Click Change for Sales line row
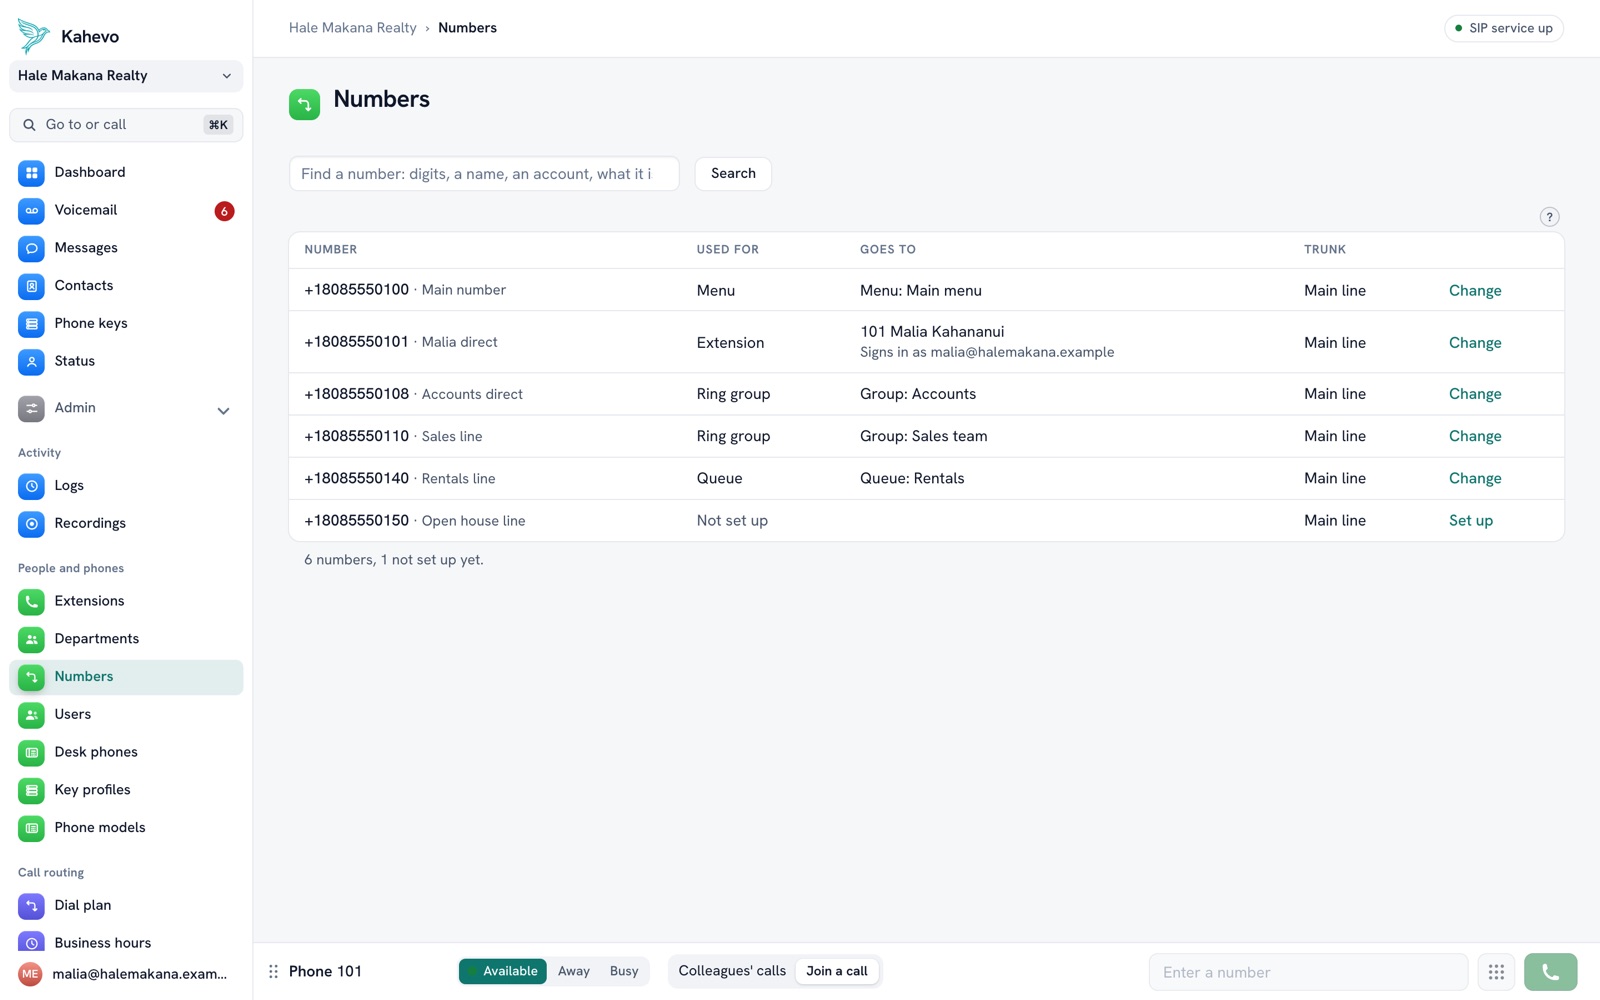Screen dimensions: 1600x1000 (x=1475, y=436)
